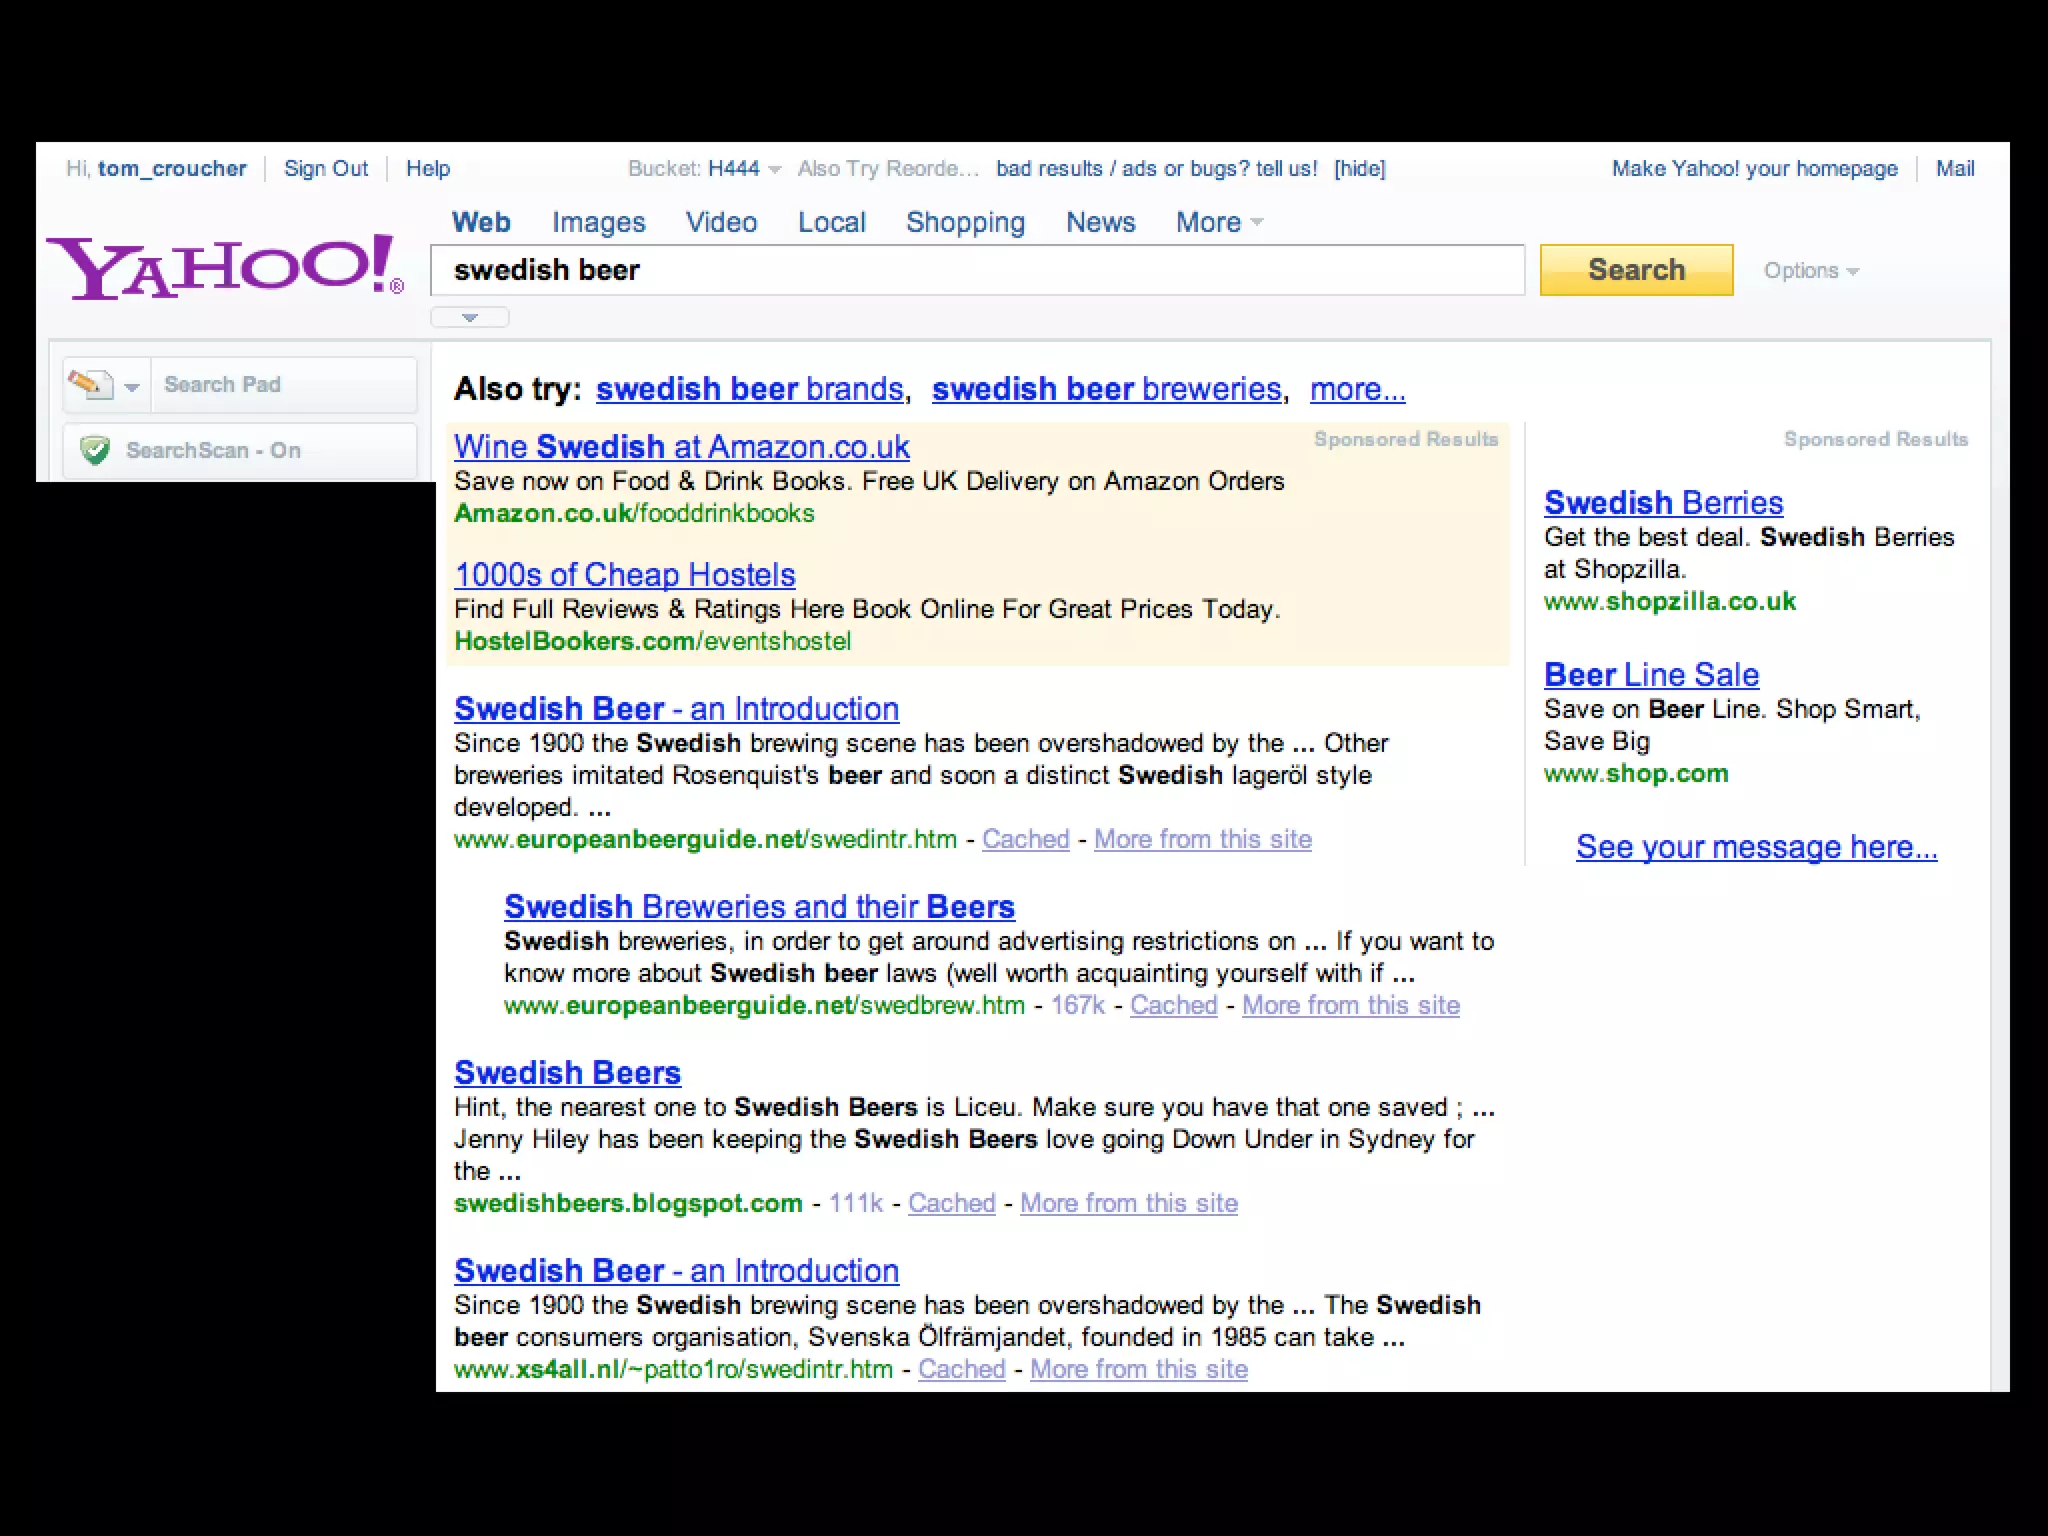Expand the arrow tab below search box
The image size is (2048, 1536).
(x=470, y=318)
